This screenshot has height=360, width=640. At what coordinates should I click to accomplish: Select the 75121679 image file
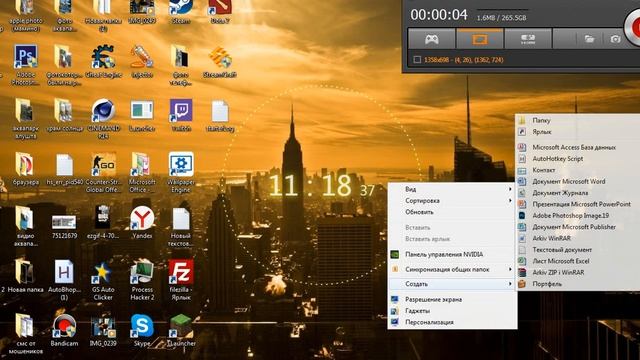pos(64,227)
